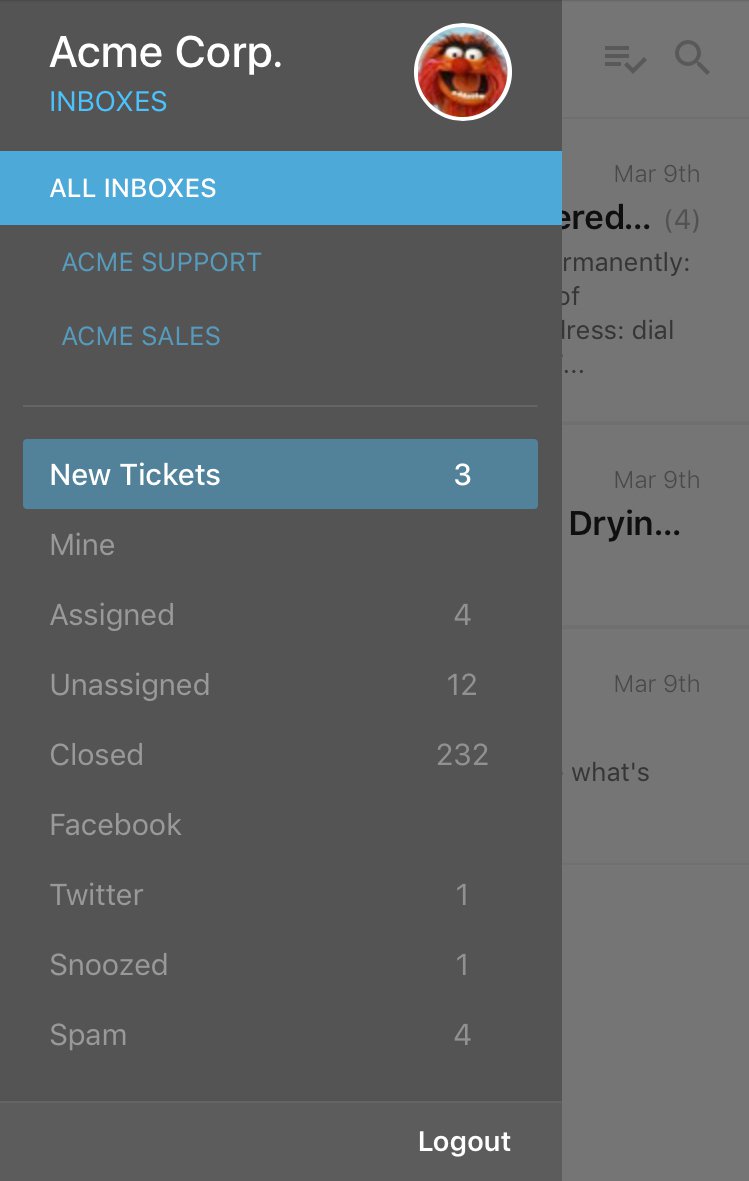Screen dimensions: 749x1181
Task: Click the INBOXES heading under Acme Corp.
Action: pos(109,102)
